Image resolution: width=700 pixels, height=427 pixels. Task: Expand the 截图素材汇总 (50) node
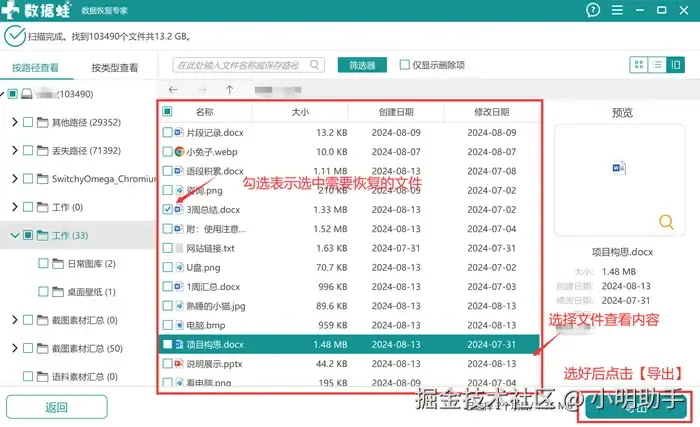pyautogui.click(x=14, y=348)
